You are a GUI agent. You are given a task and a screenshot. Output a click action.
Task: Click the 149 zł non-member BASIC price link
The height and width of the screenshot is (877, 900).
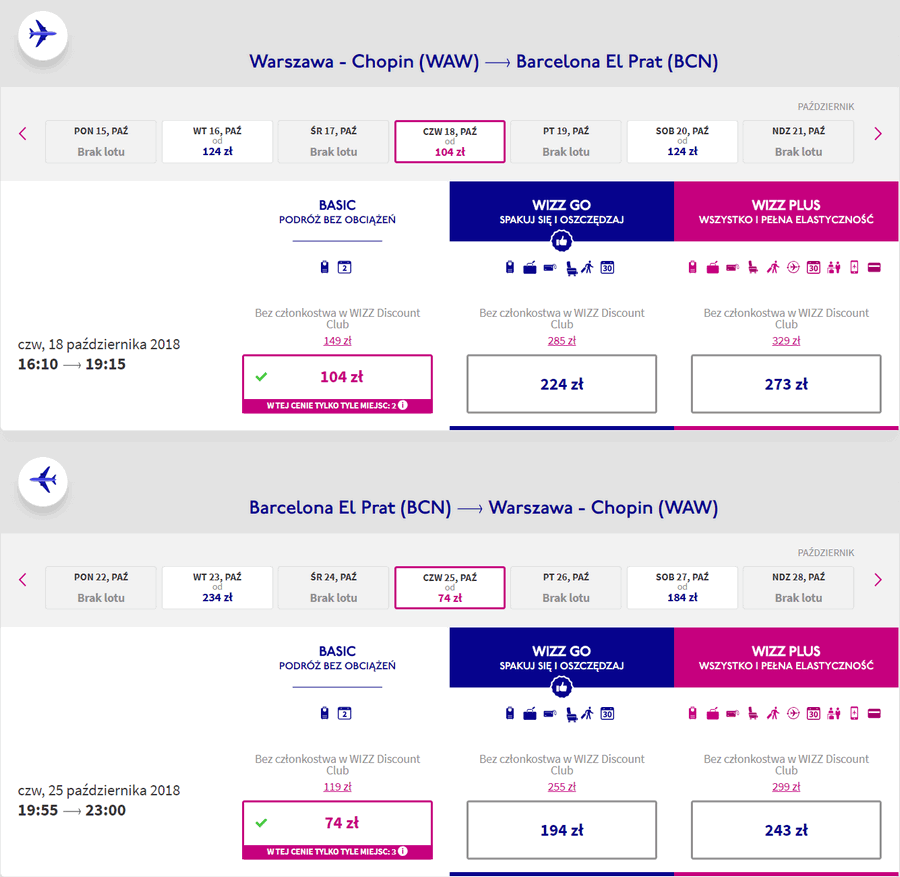[338, 340]
